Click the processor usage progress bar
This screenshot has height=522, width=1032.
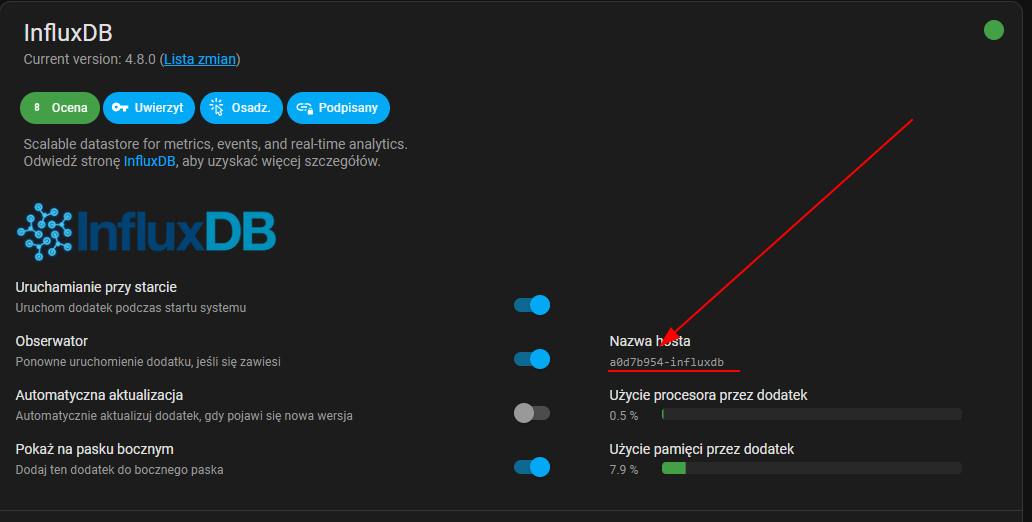click(x=812, y=414)
